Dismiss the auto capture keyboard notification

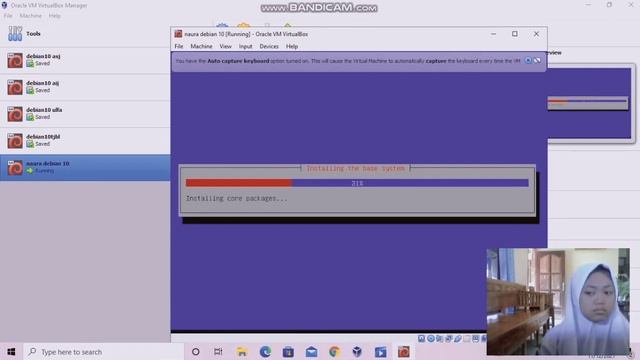528,61
